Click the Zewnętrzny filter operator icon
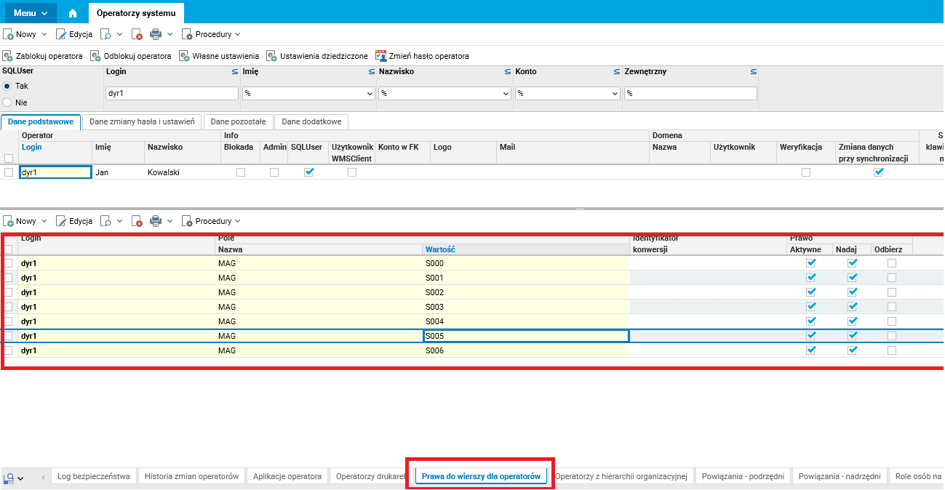 [x=753, y=72]
